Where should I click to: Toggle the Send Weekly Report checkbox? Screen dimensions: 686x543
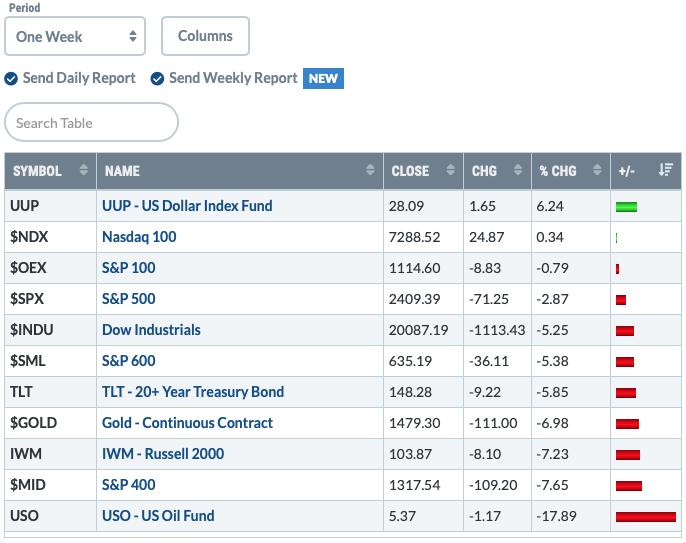coord(157,79)
